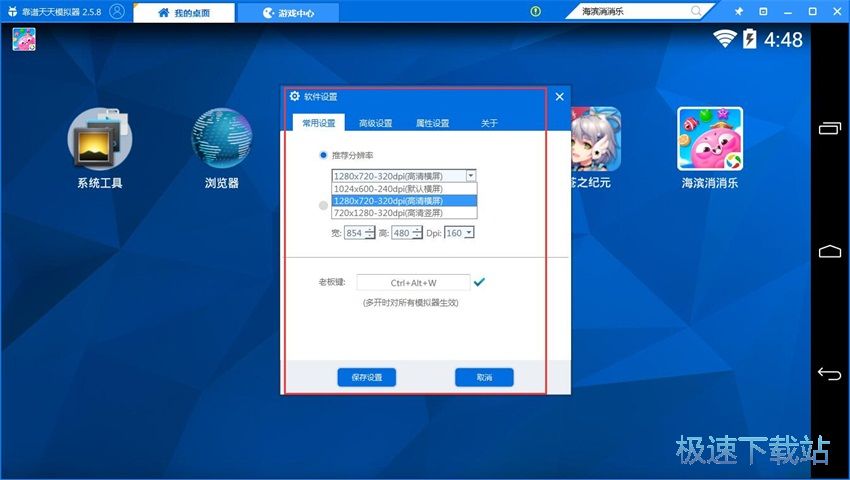Select the 常用设置 tab
This screenshot has height=480, width=850.
click(x=319, y=123)
